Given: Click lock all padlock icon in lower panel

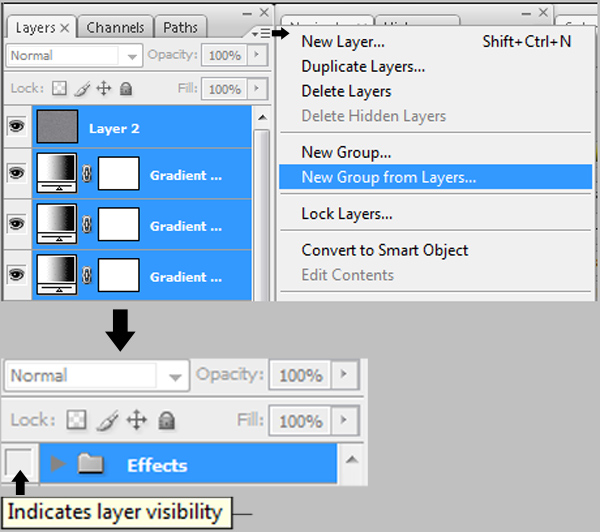Looking at the screenshot, I should [x=166, y=420].
